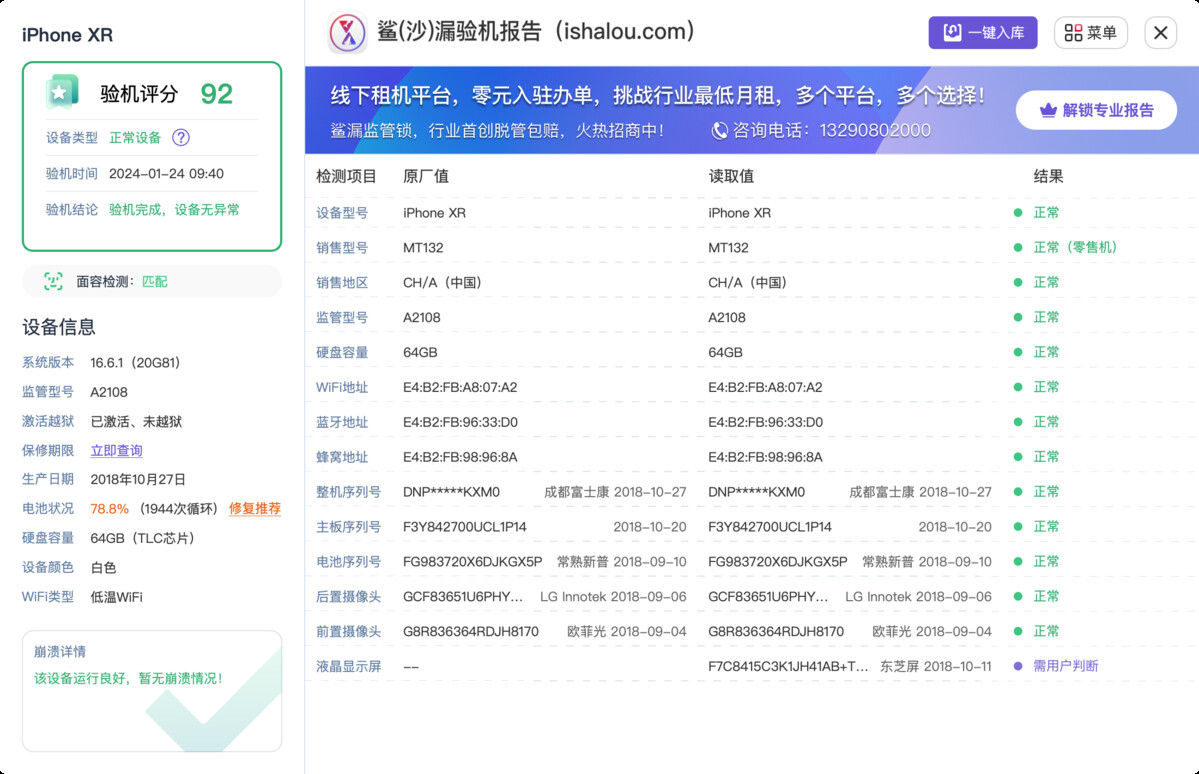Click the 结果 column header
Image resolution: width=1199 pixels, height=774 pixels.
tap(1048, 177)
